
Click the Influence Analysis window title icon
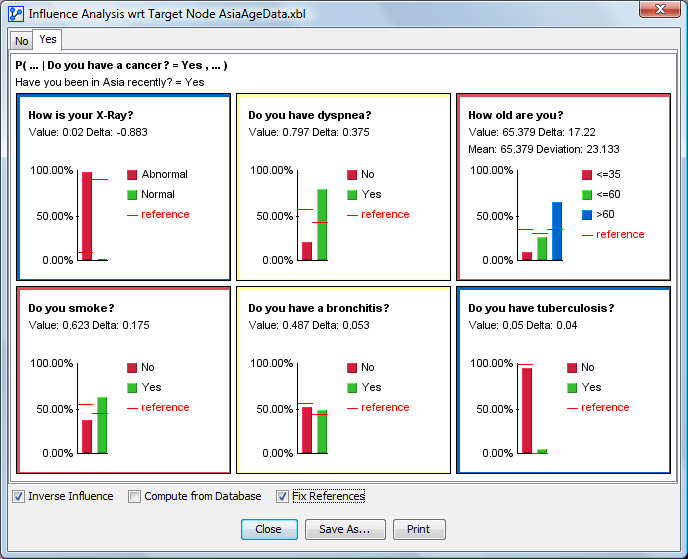[x=15, y=13]
